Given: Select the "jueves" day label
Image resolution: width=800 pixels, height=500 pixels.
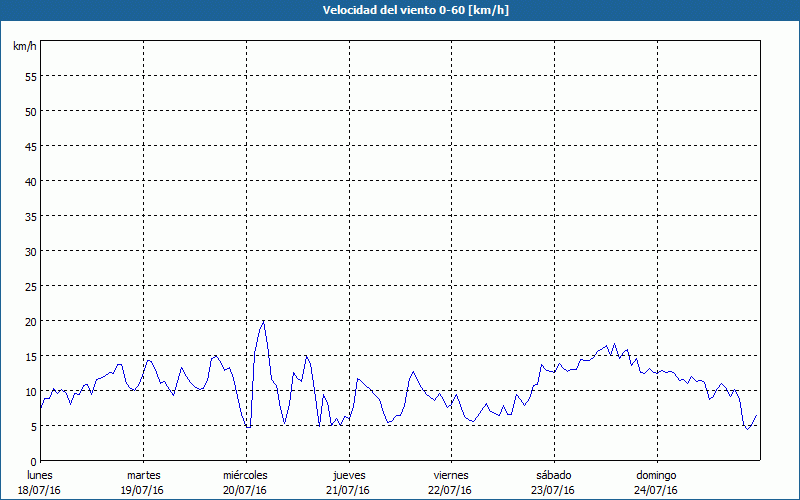Looking at the screenshot, I should click(348, 475).
